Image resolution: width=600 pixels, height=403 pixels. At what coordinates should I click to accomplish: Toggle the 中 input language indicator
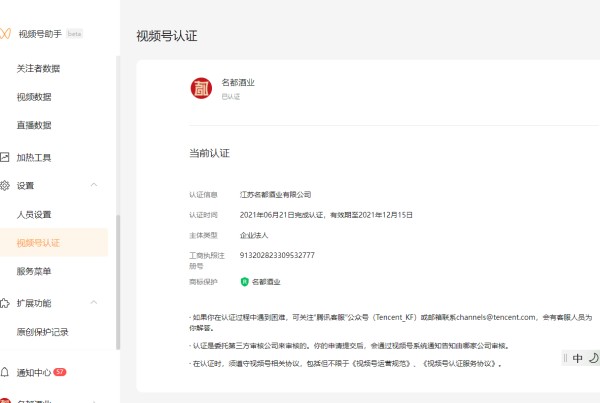577,358
